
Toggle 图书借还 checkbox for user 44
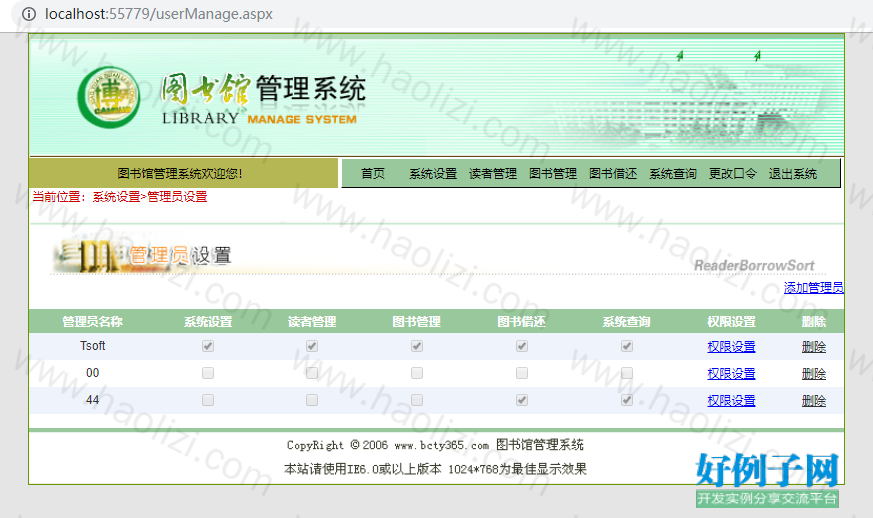tap(522, 400)
